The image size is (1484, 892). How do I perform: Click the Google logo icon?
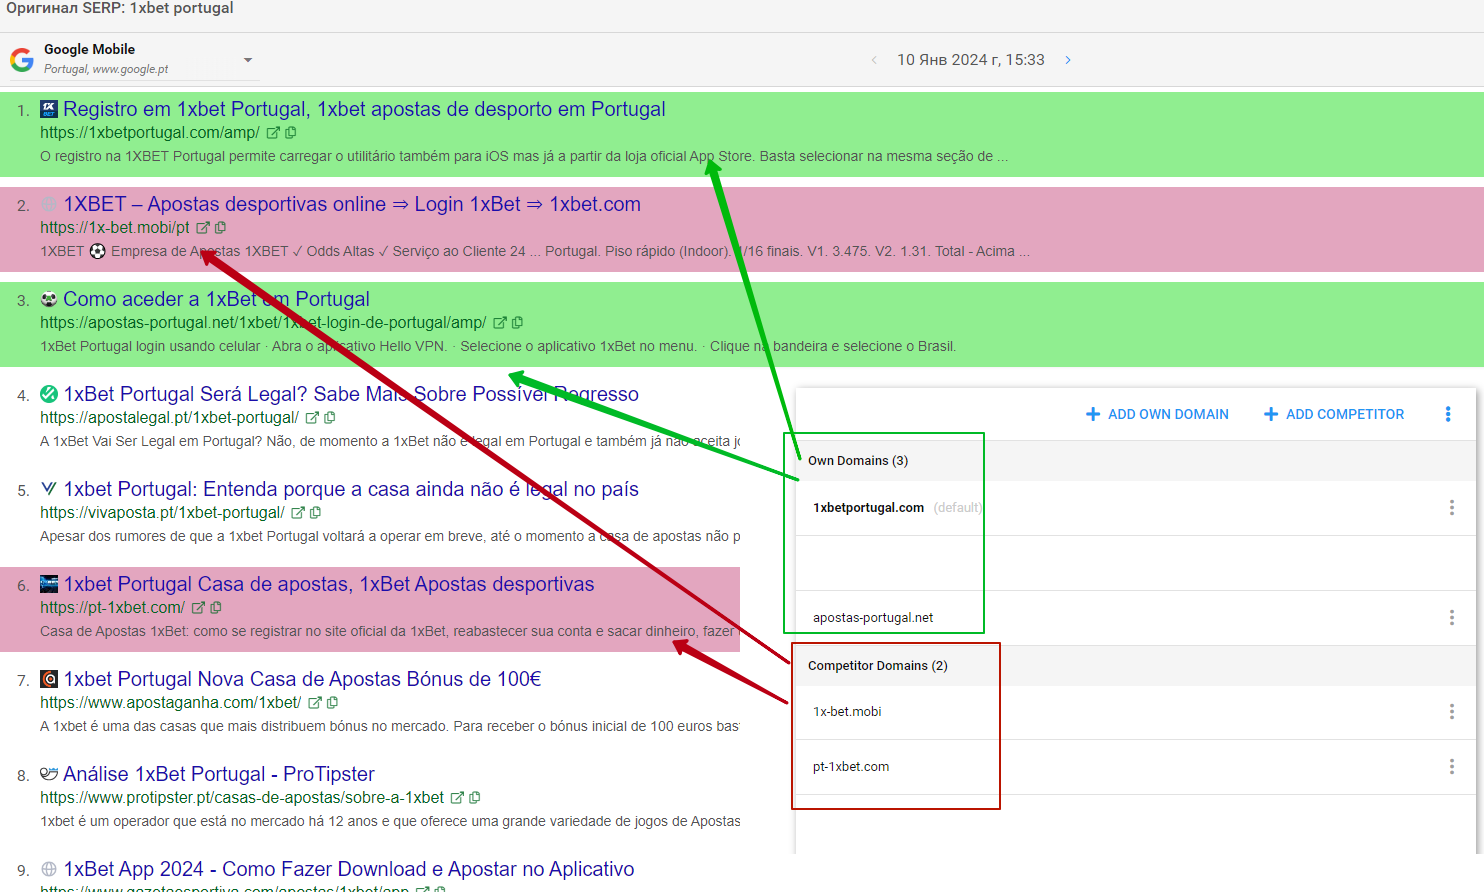tap(22, 60)
